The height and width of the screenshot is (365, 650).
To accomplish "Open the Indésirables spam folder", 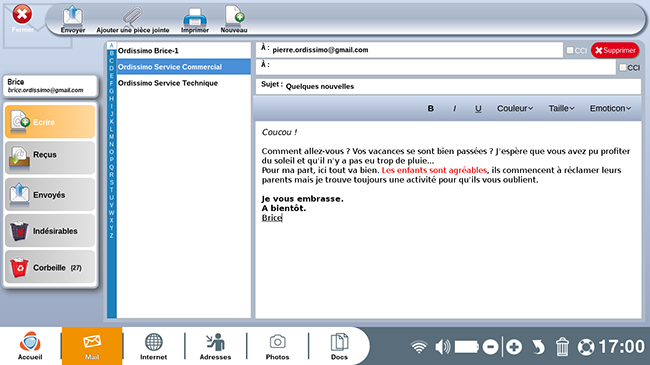I will tap(50, 231).
